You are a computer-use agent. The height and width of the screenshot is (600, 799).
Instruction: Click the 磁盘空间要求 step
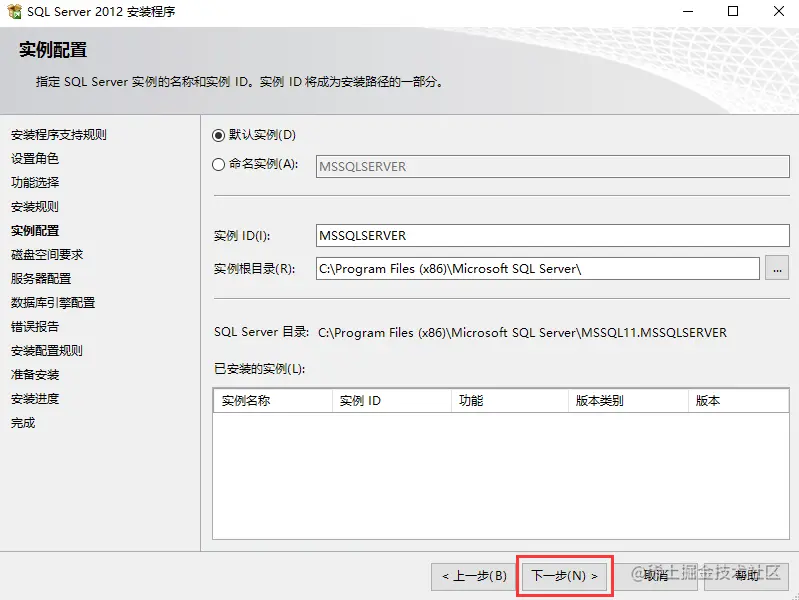pyautogui.click(x=47, y=254)
